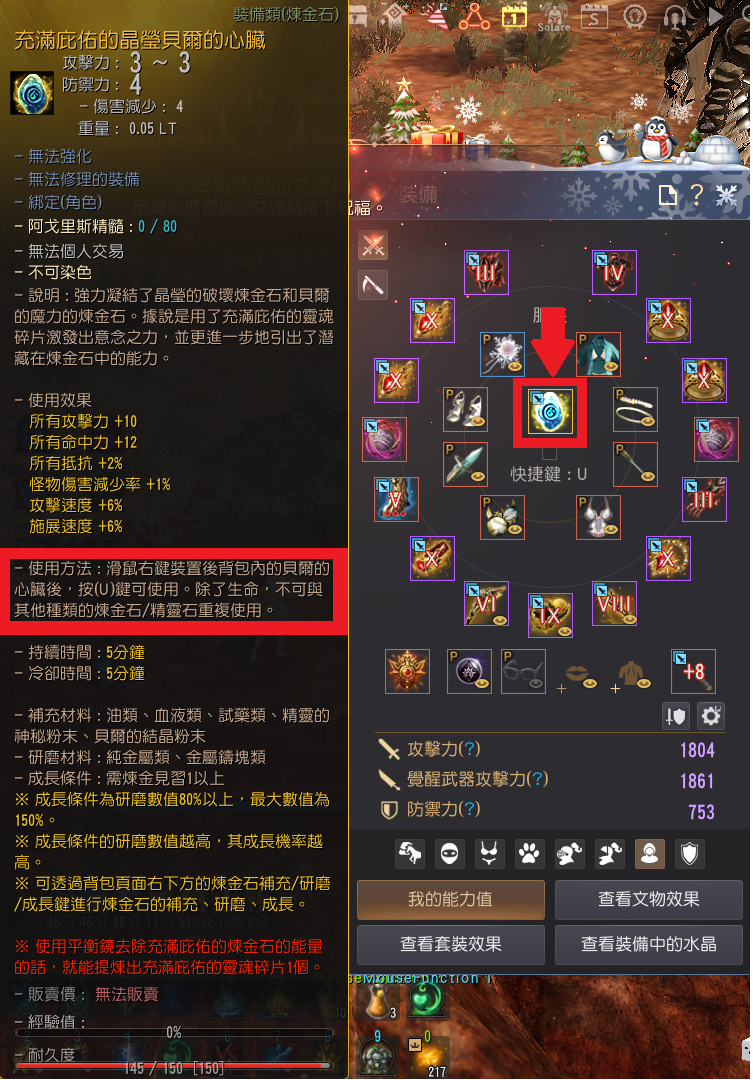This screenshot has height=1080, width=753.
Task: Click the snowflake icon in equipment header
Action: (726, 196)
